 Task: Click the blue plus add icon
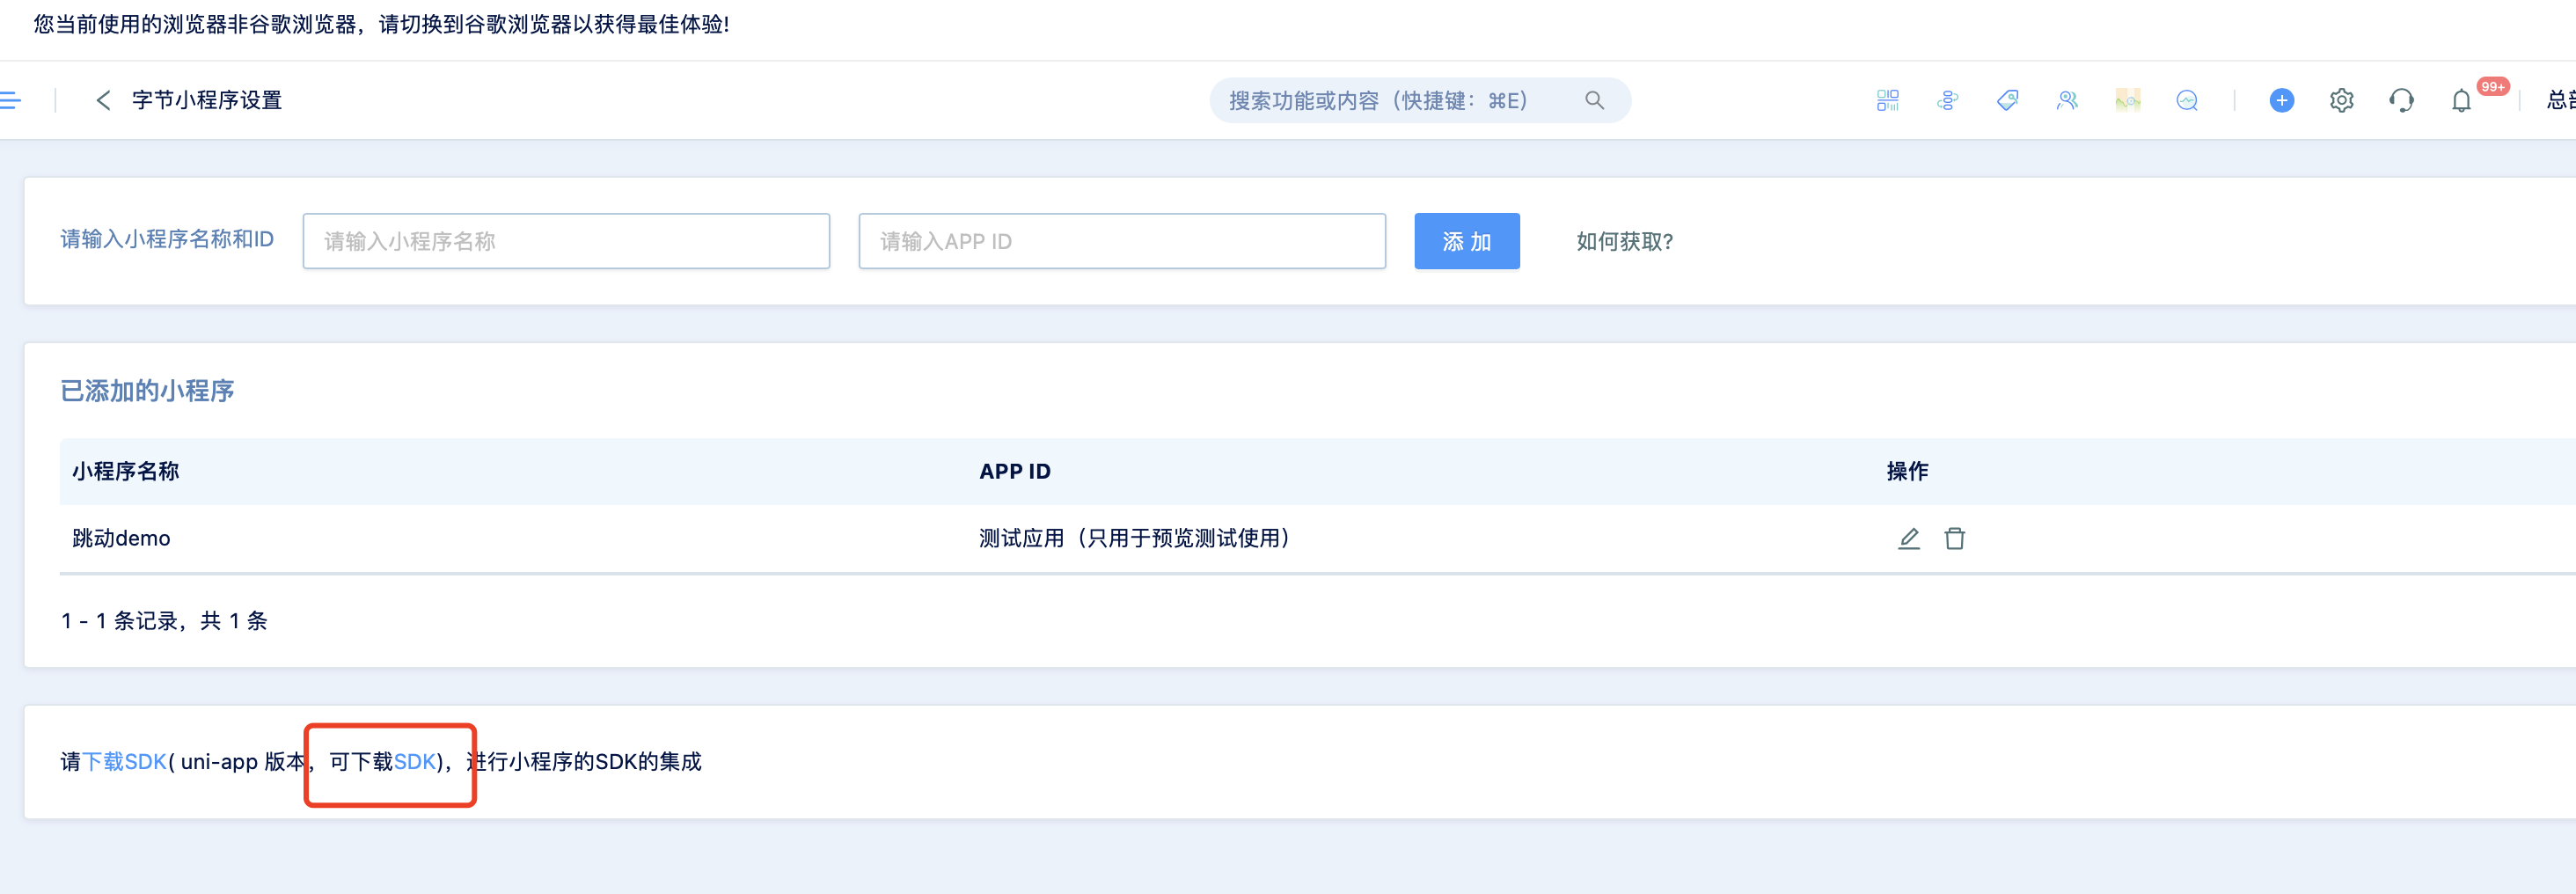coord(2281,100)
